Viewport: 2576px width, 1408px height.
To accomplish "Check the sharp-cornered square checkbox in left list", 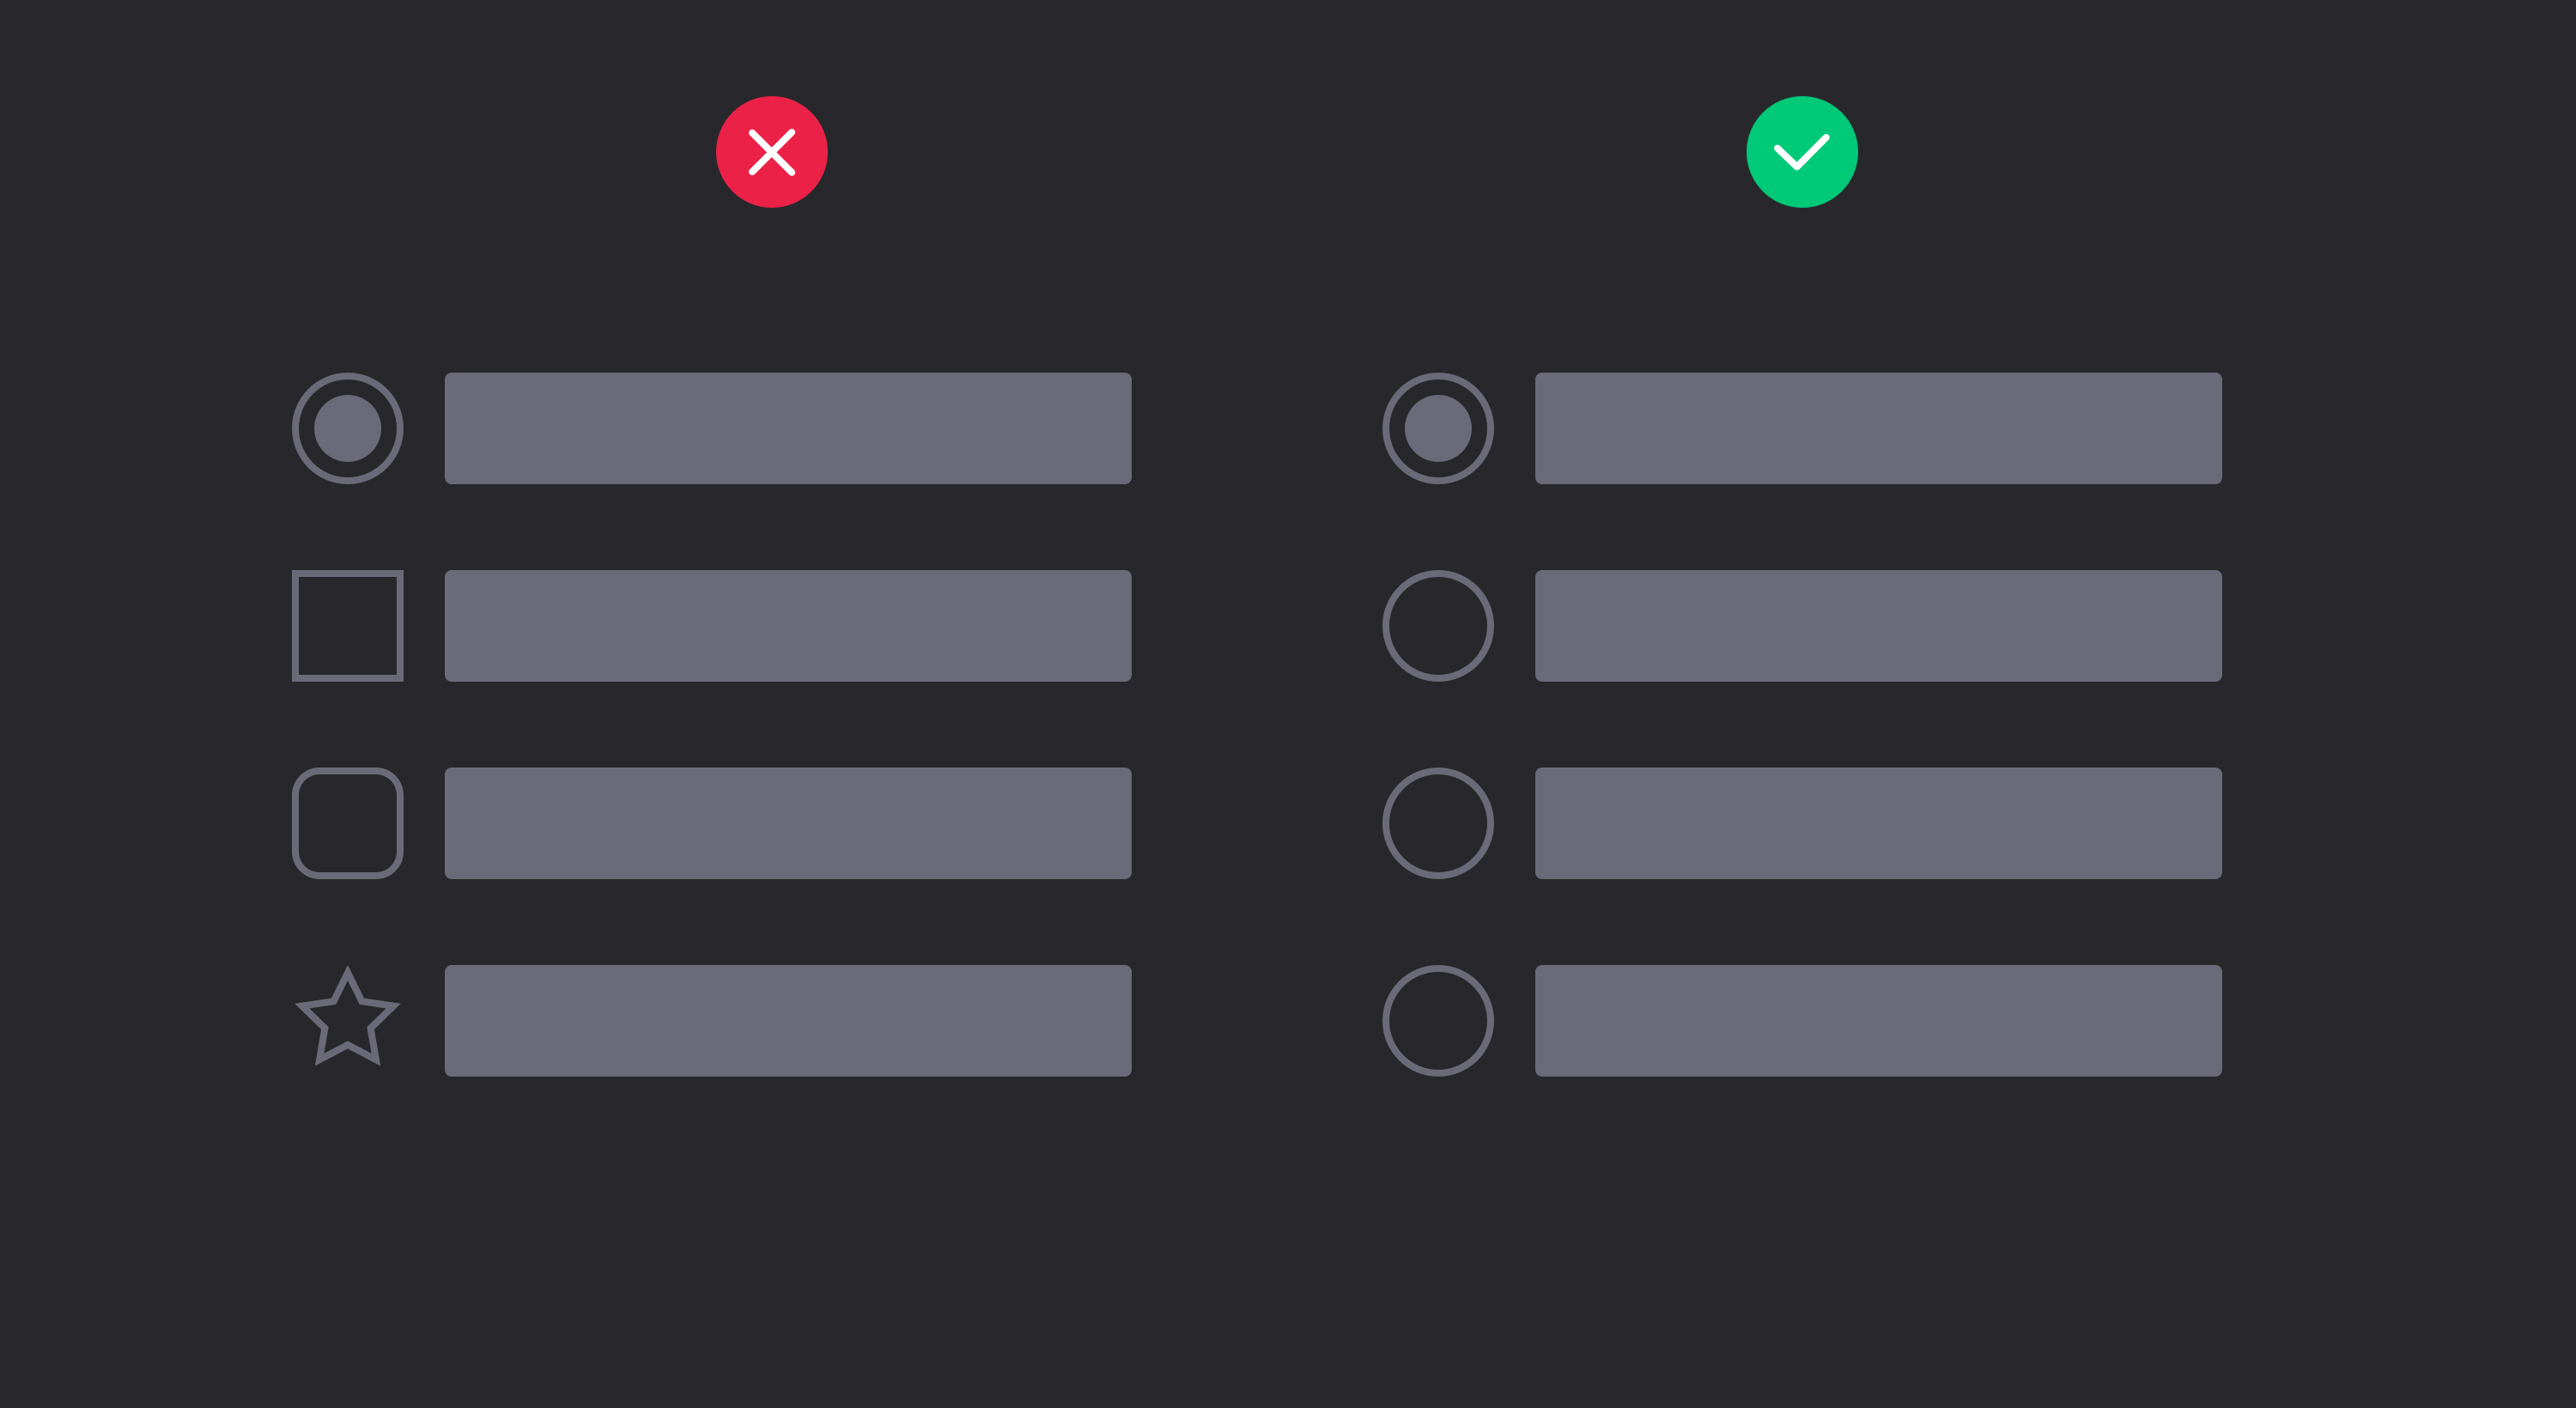I will point(347,625).
